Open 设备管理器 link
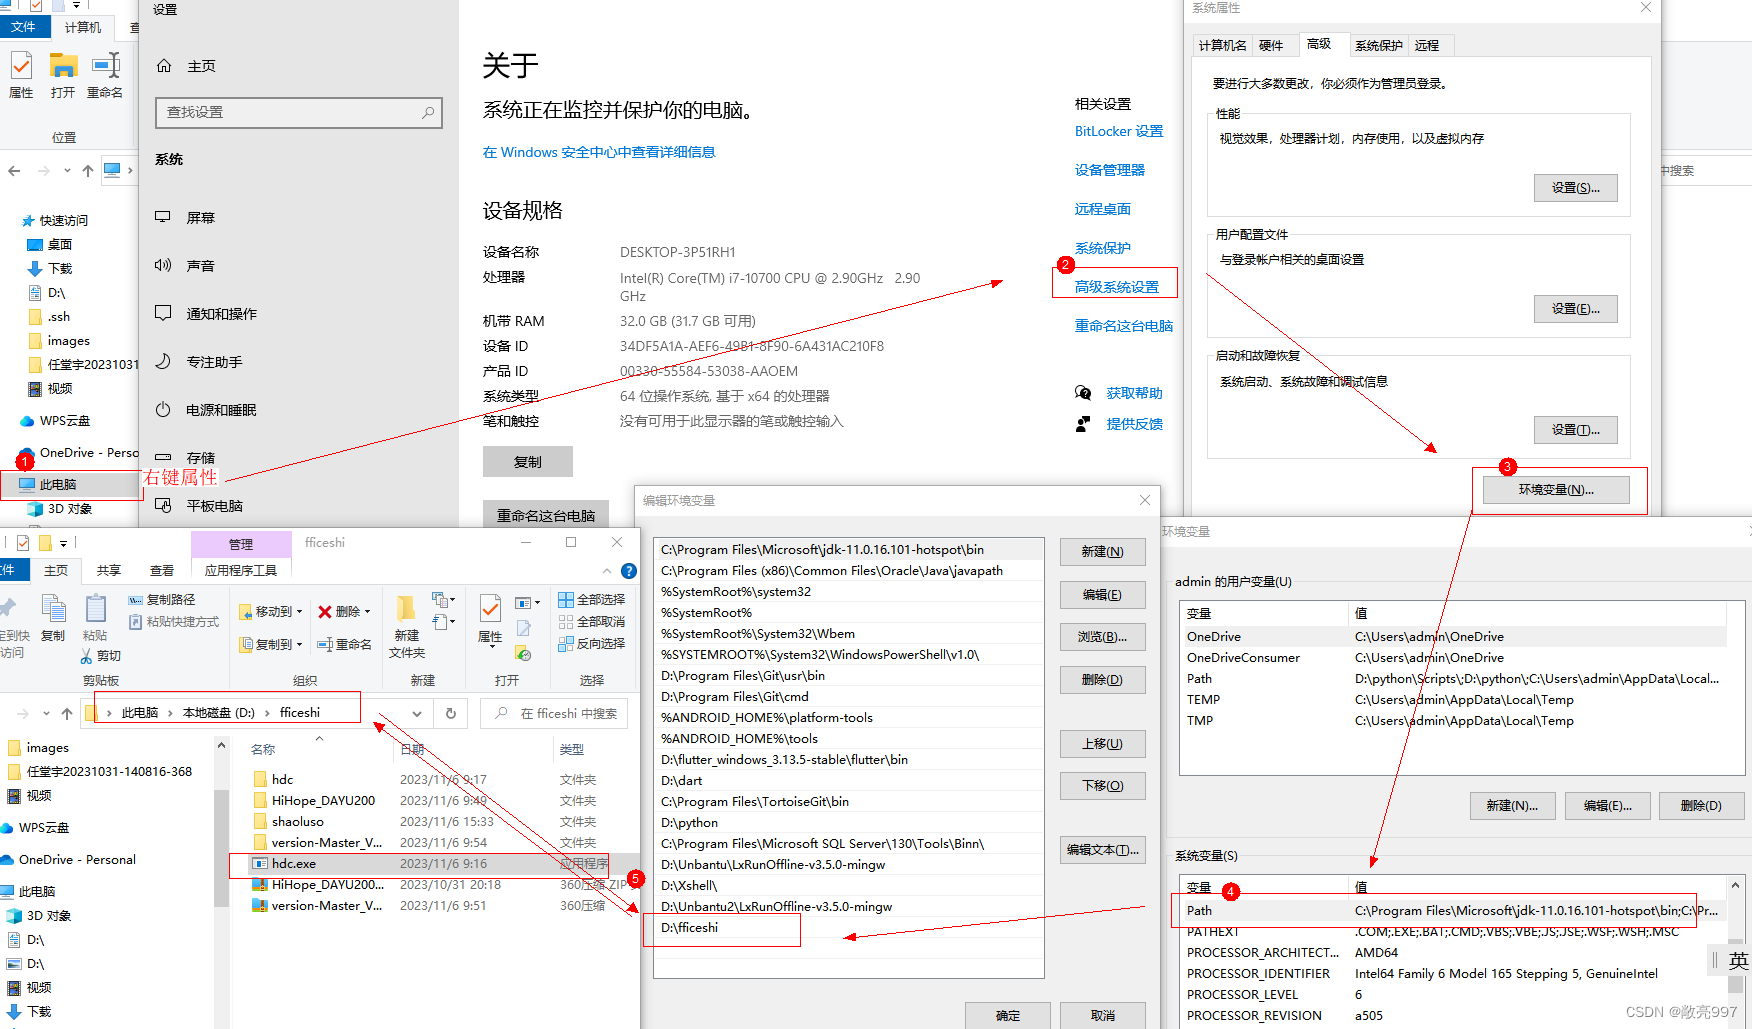The image size is (1752, 1029). click(1109, 170)
